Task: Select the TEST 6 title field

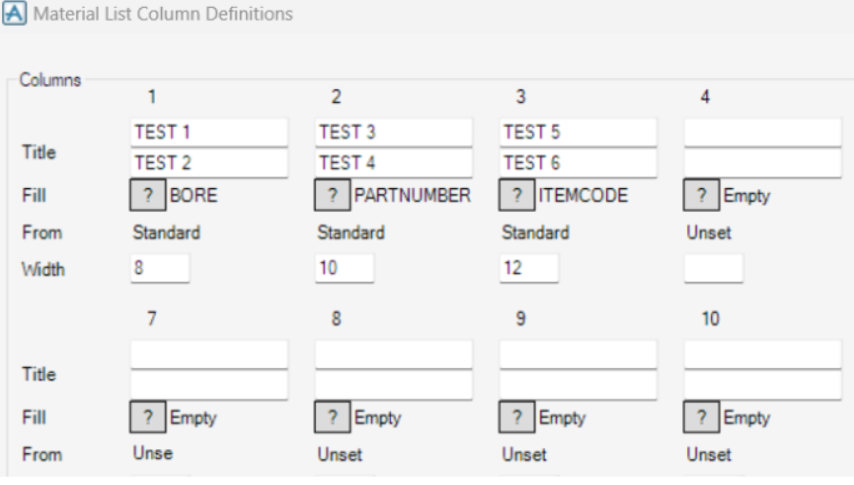Action: 577,163
